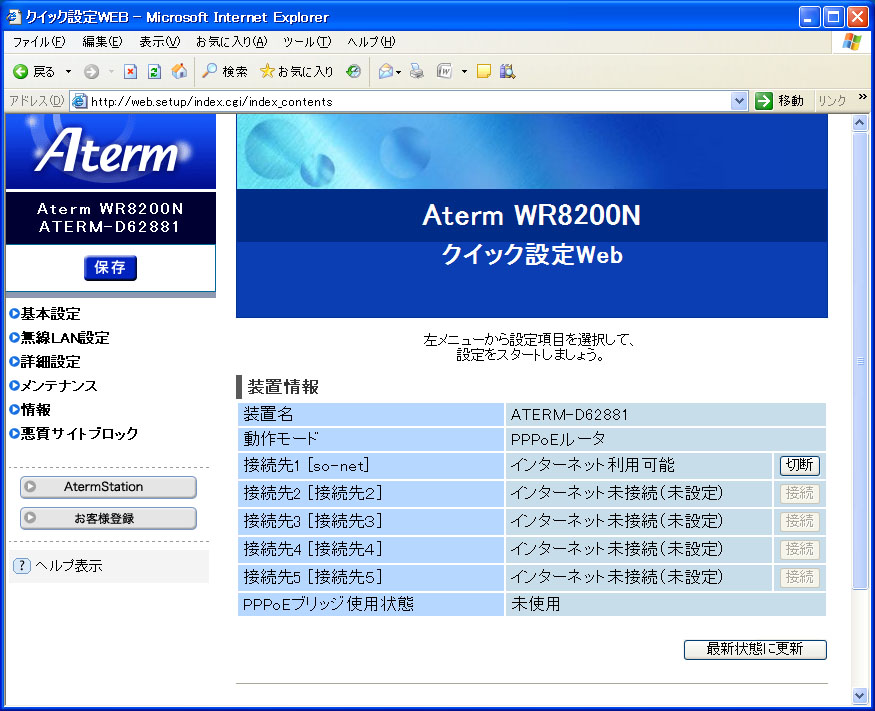Viewport: 875px width, 711px height.
Task: Click ATERM-D62881 device name cell
Action: coord(665,415)
